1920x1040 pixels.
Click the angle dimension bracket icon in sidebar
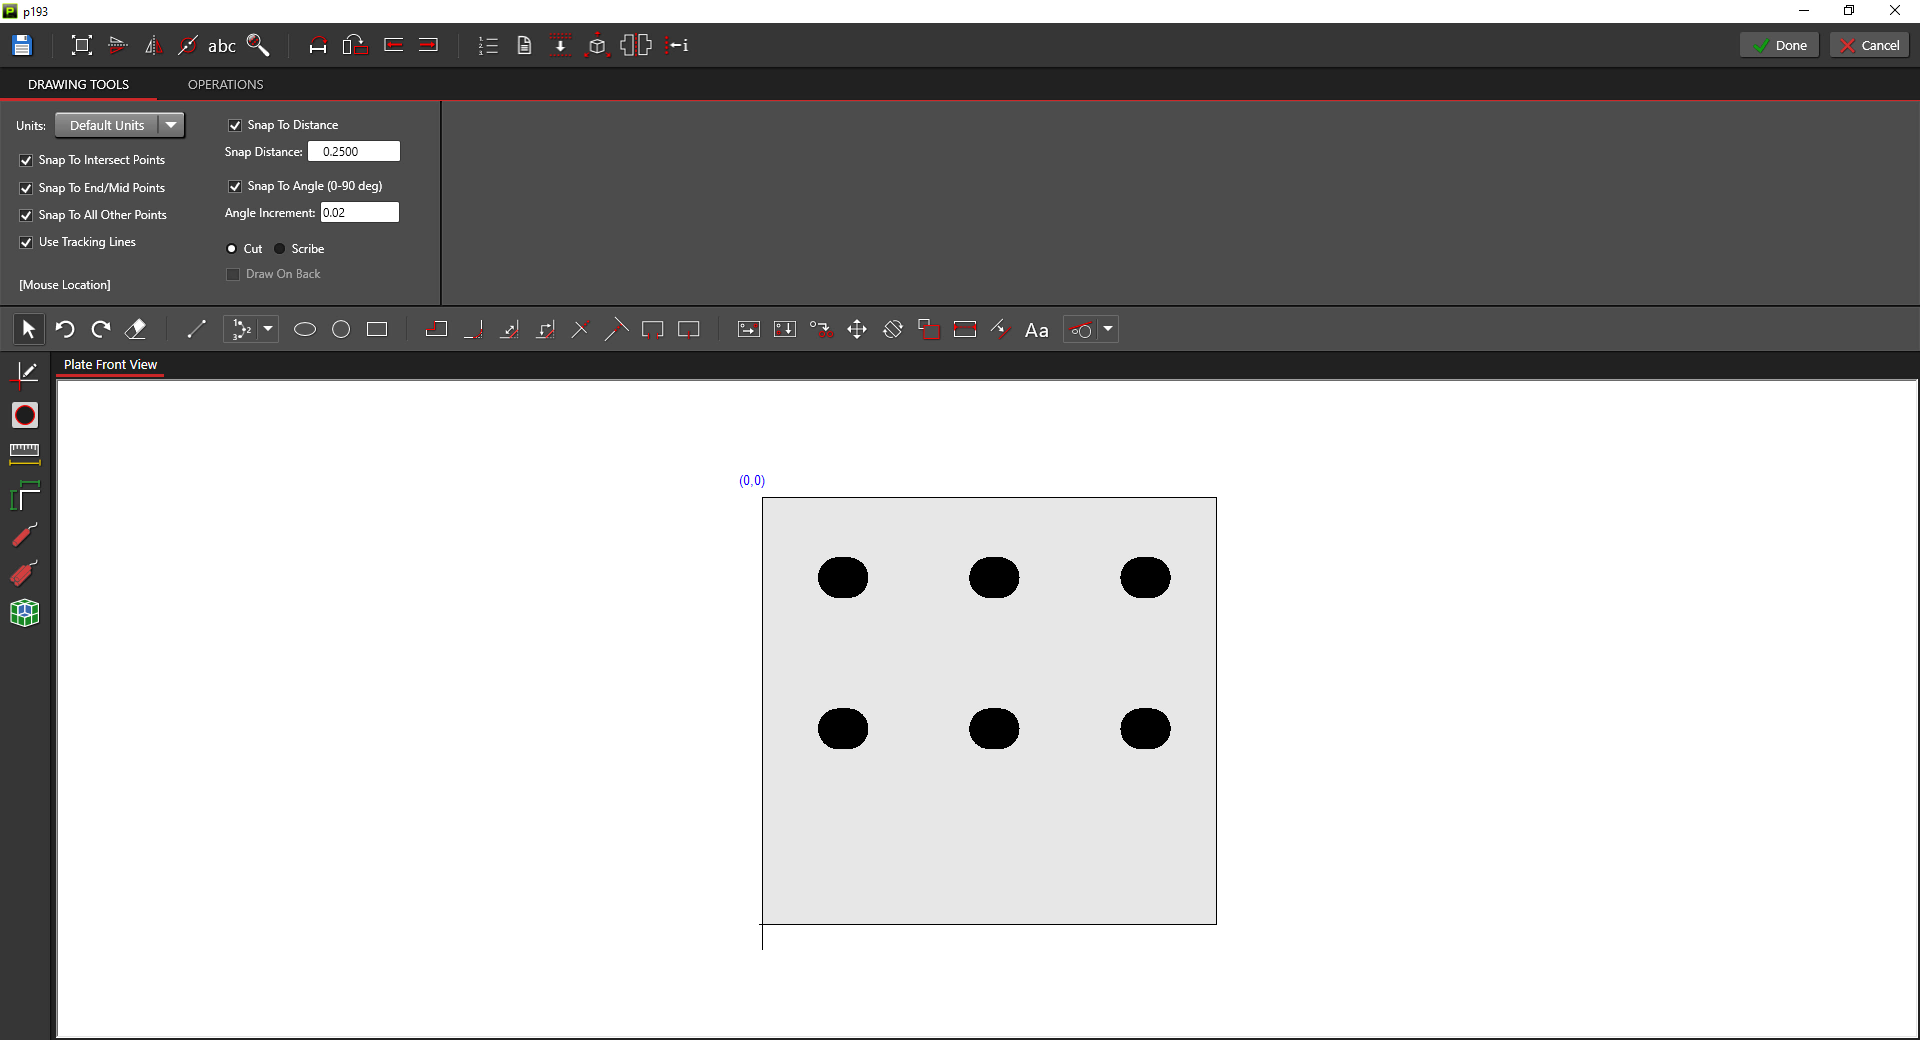[25, 495]
